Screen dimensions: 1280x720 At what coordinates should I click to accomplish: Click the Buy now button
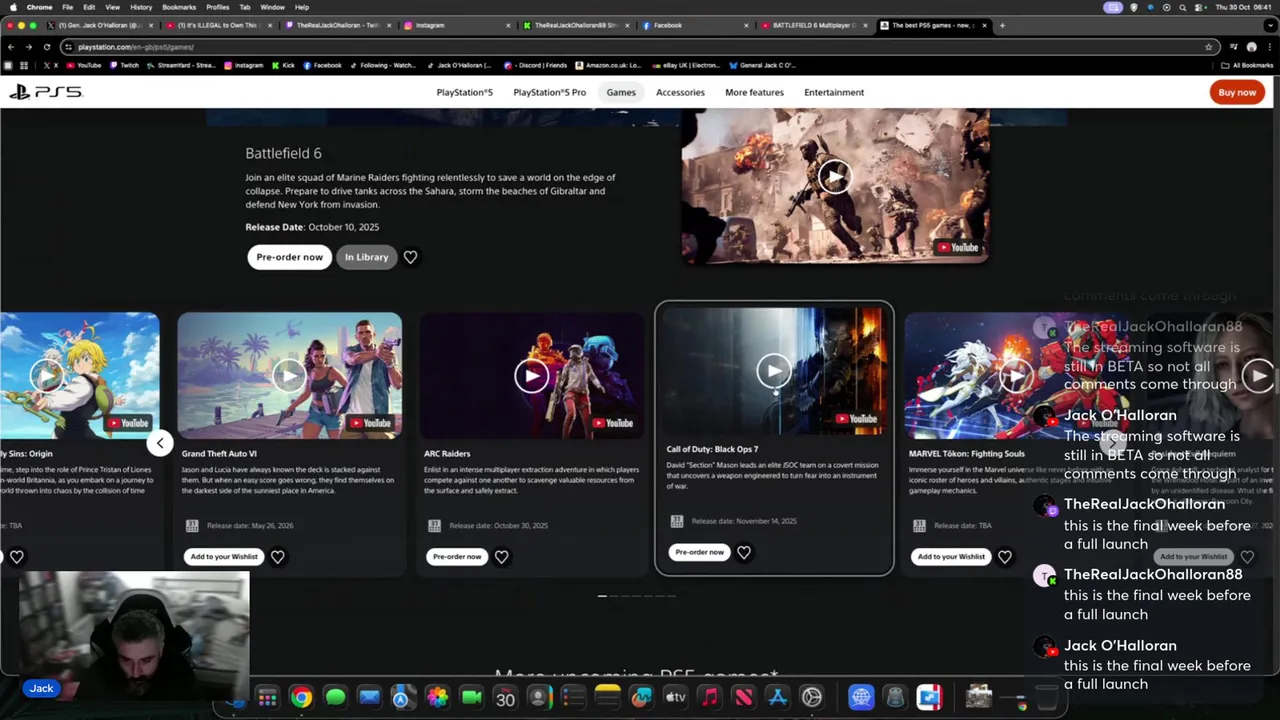(1237, 92)
